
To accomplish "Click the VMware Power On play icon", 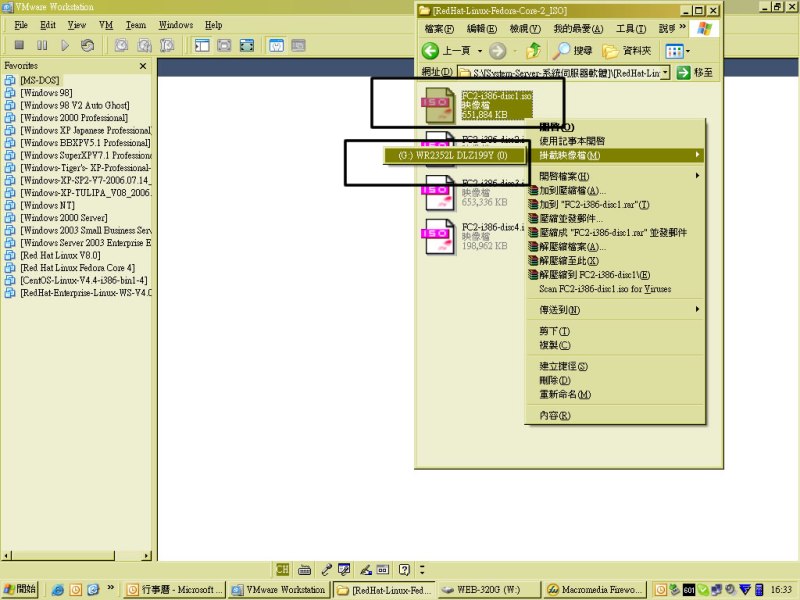I will coord(65,45).
